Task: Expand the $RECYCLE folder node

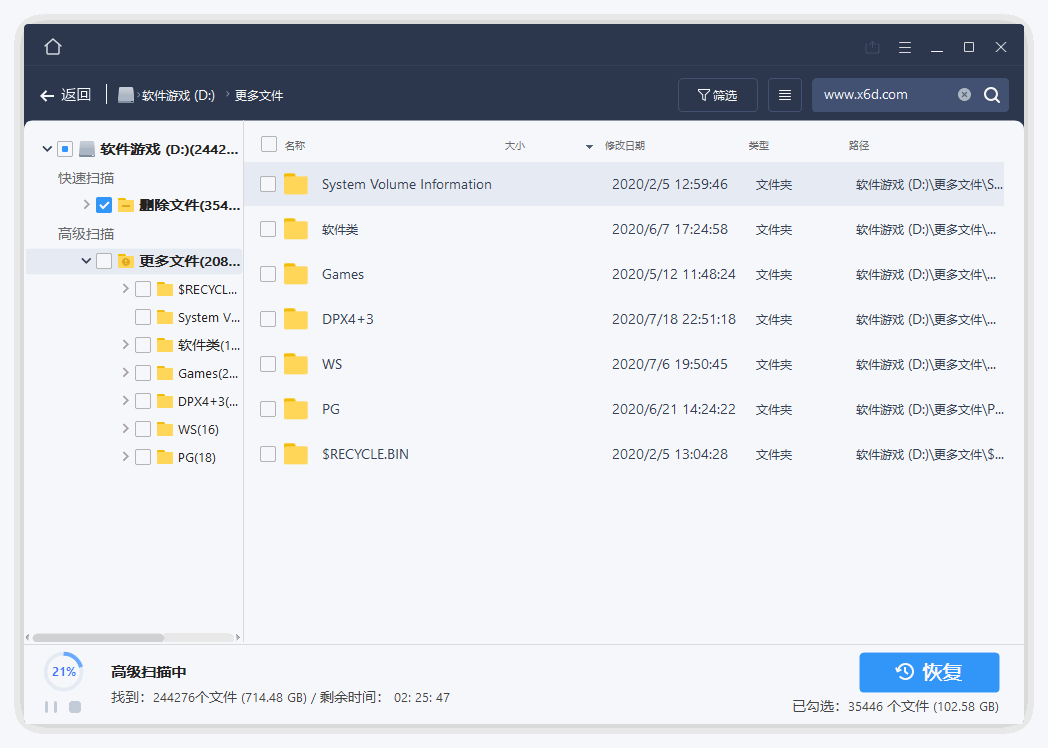Action: click(124, 288)
